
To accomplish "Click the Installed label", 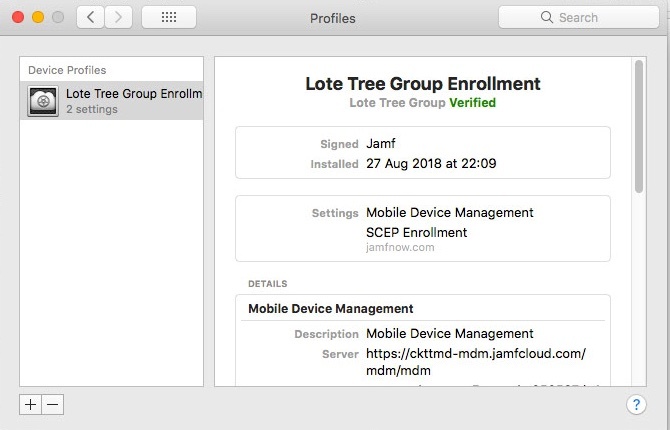I will pyautogui.click(x=334, y=164).
